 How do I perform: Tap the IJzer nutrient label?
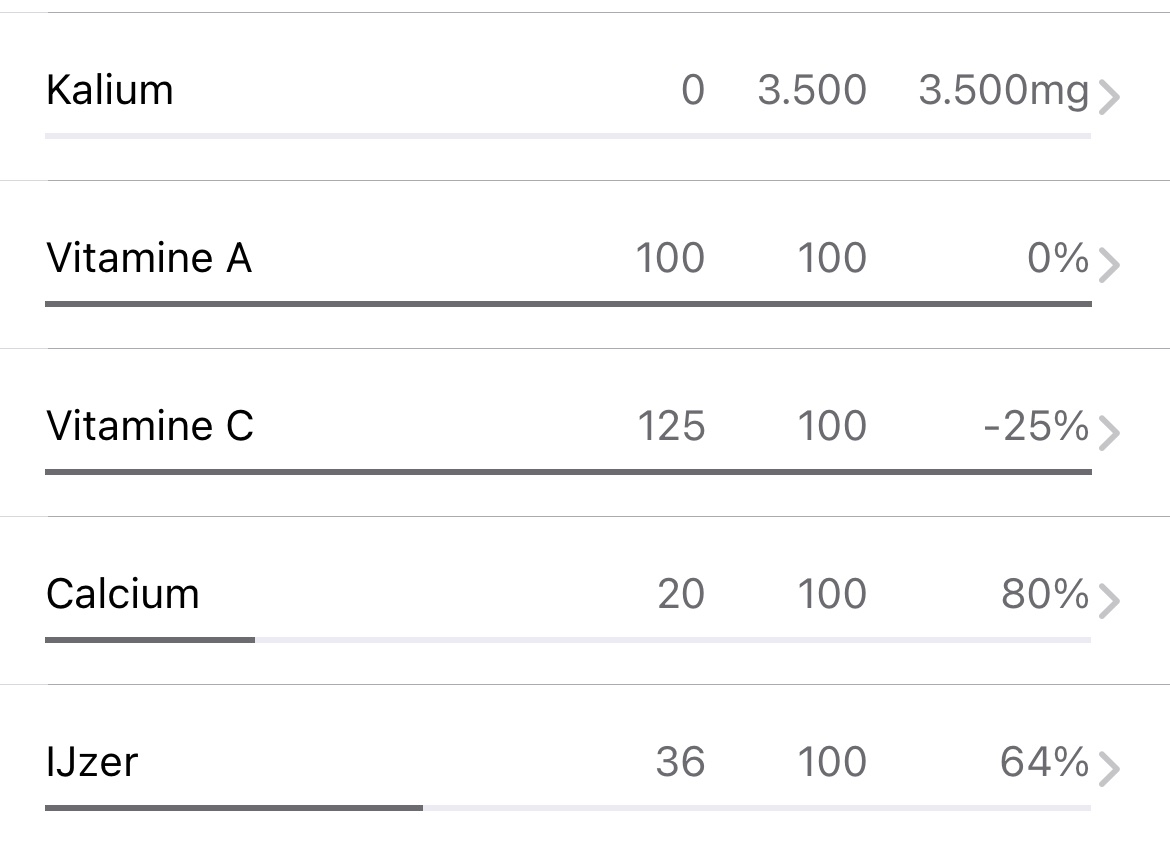(92, 762)
